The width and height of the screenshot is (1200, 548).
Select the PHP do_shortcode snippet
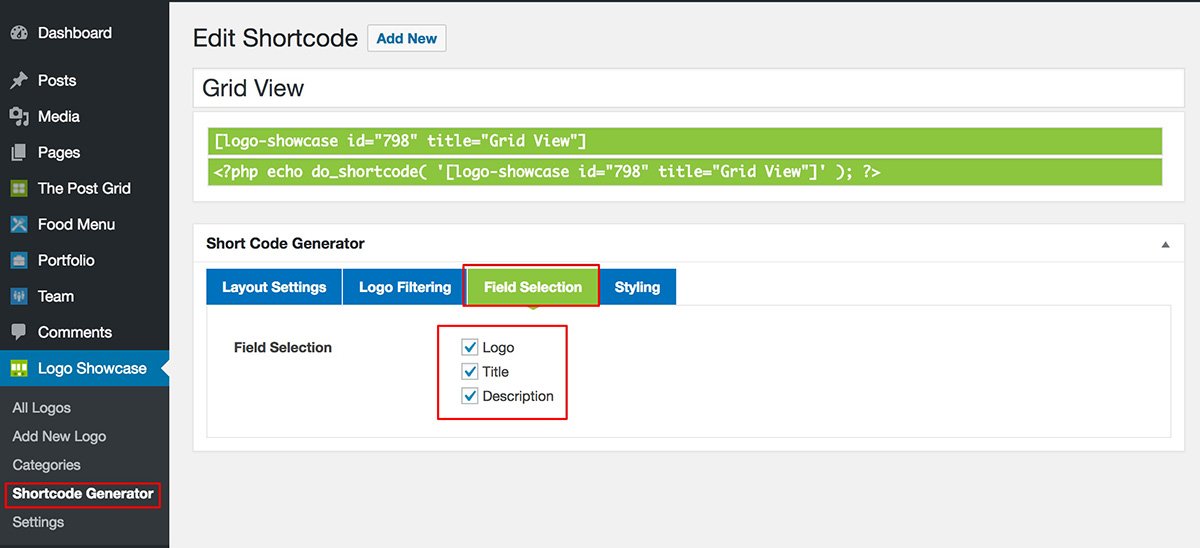pyautogui.click(x=547, y=171)
